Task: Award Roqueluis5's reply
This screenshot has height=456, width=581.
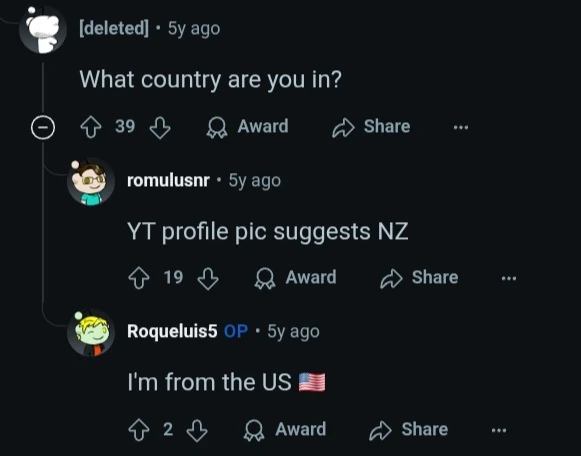Action: pos(285,430)
